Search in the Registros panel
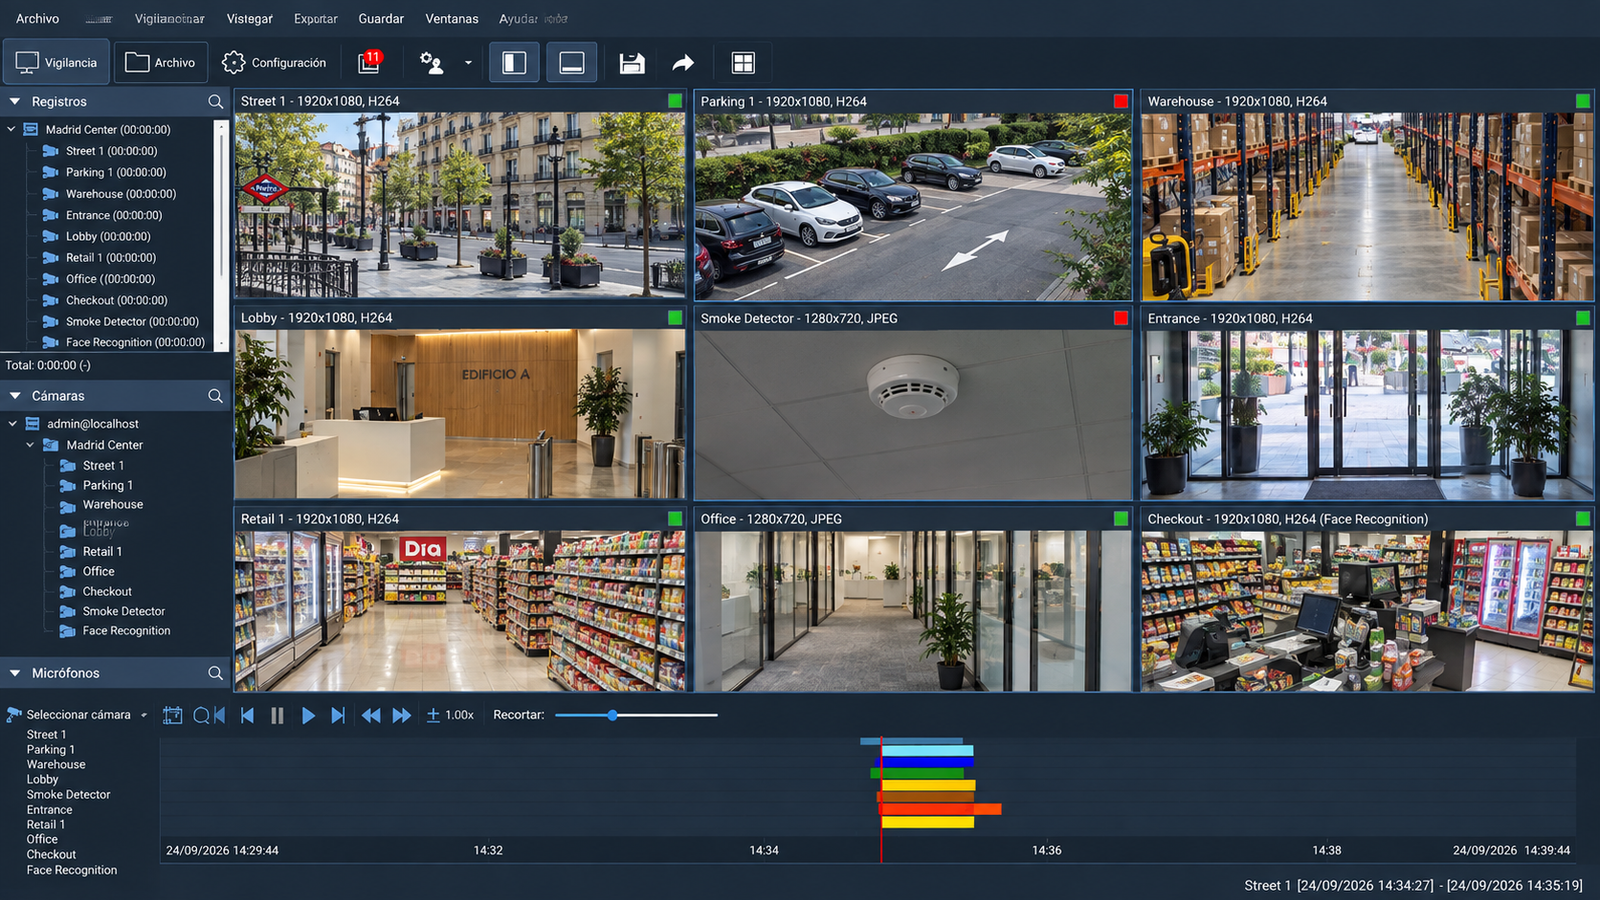1600x900 pixels. pyautogui.click(x=215, y=101)
